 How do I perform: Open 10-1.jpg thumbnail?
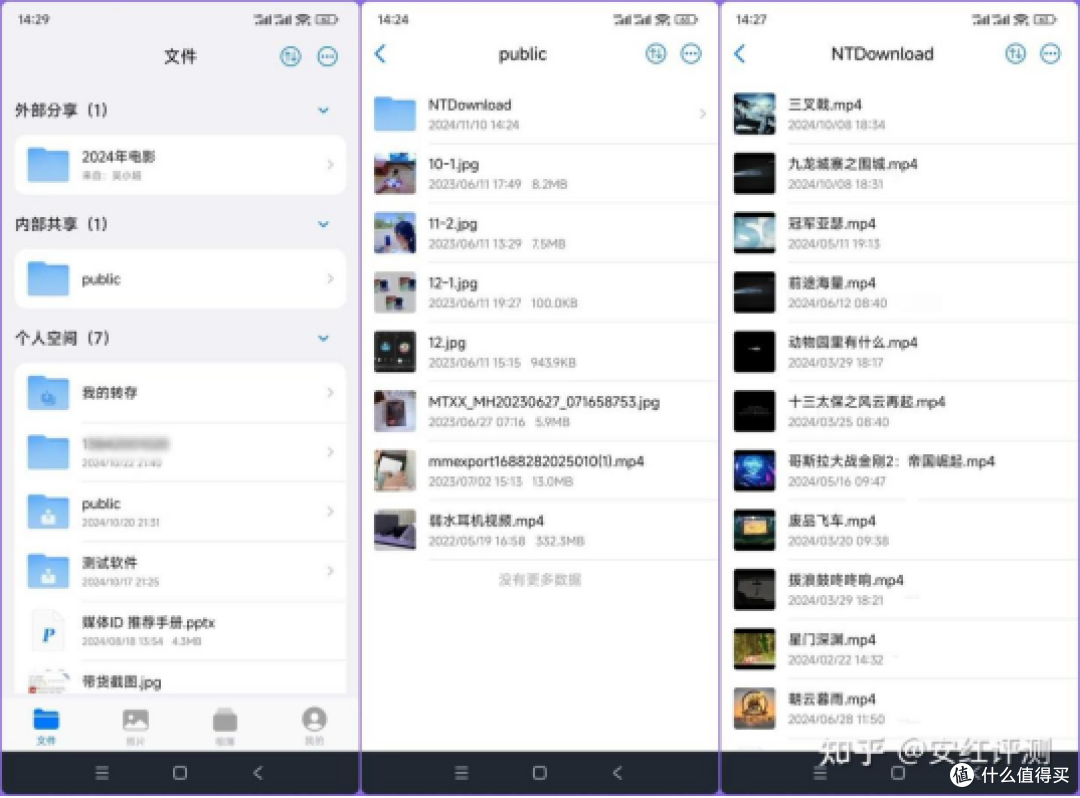(x=395, y=174)
